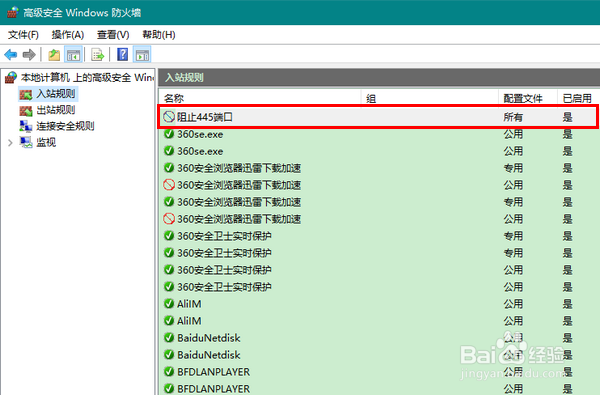The height and width of the screenshot is (395, 600).
Task: Open the 文件(F) menu
Action: (23, 35)
